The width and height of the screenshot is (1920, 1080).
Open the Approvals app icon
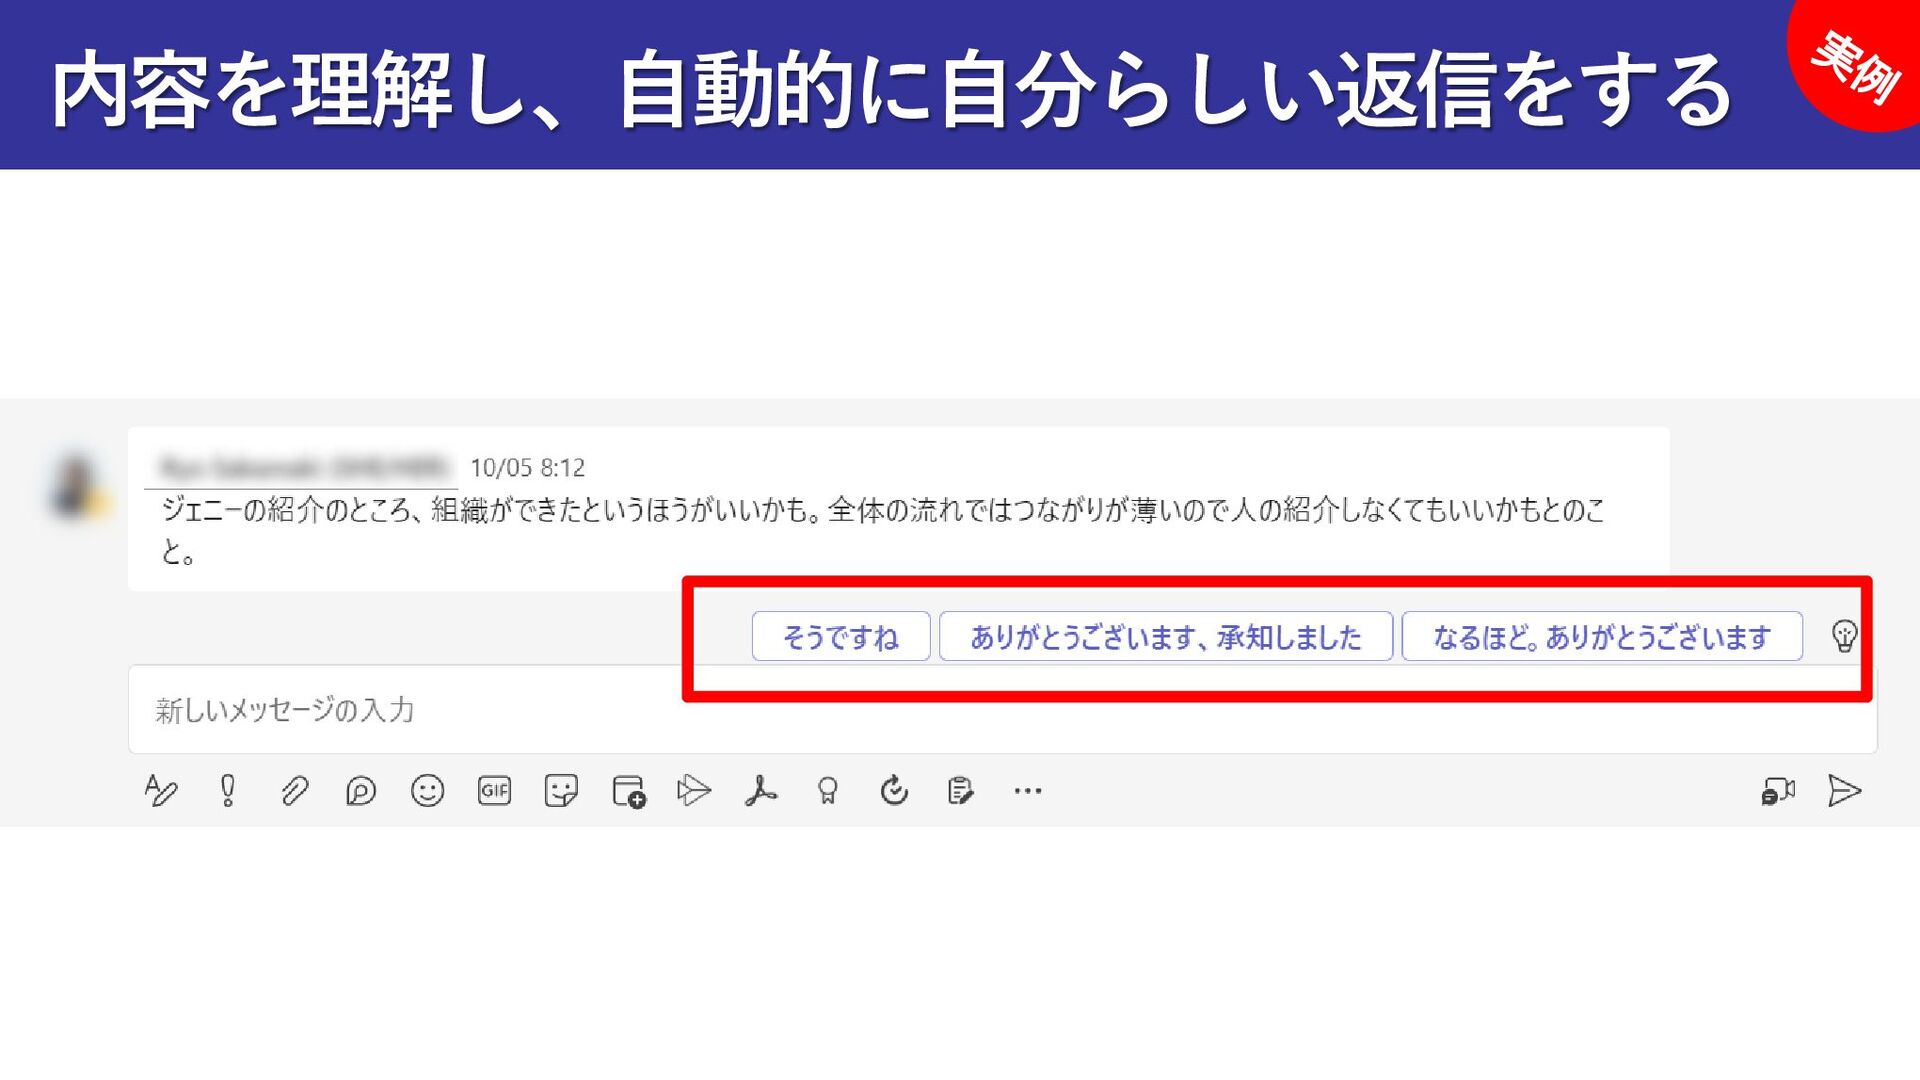[894, 791]
